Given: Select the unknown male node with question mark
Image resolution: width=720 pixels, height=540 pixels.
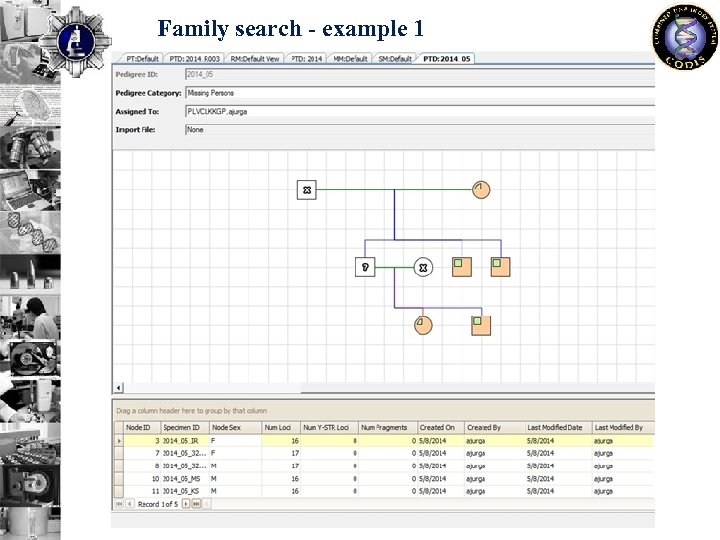Looking at the screenshot, I should [x=365, y=267].
